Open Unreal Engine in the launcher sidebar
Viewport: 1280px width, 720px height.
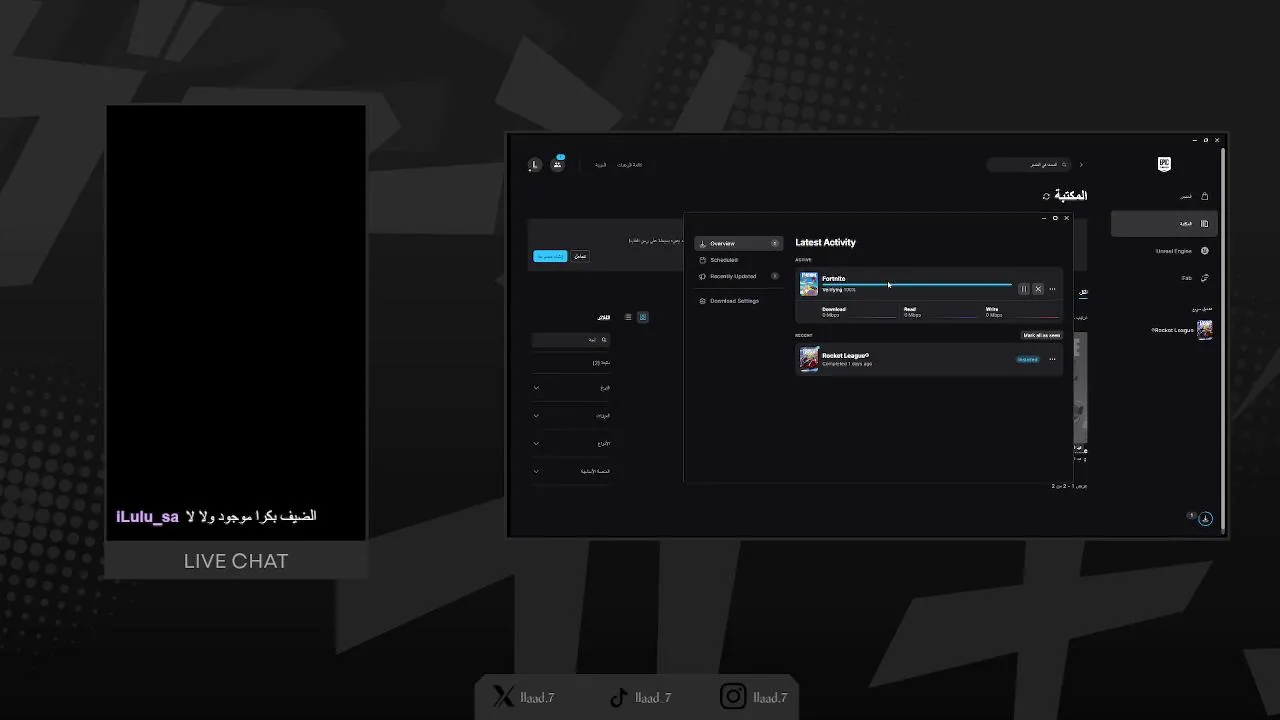(x=1165, y=251)
